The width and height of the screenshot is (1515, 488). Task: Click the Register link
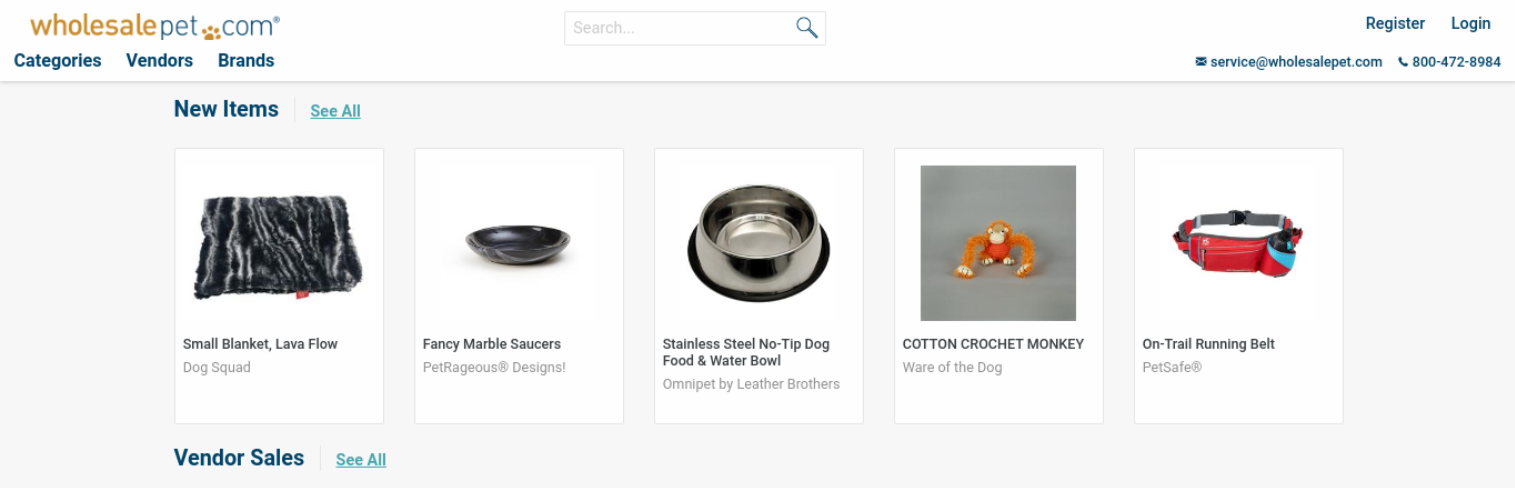(1395, 23)
